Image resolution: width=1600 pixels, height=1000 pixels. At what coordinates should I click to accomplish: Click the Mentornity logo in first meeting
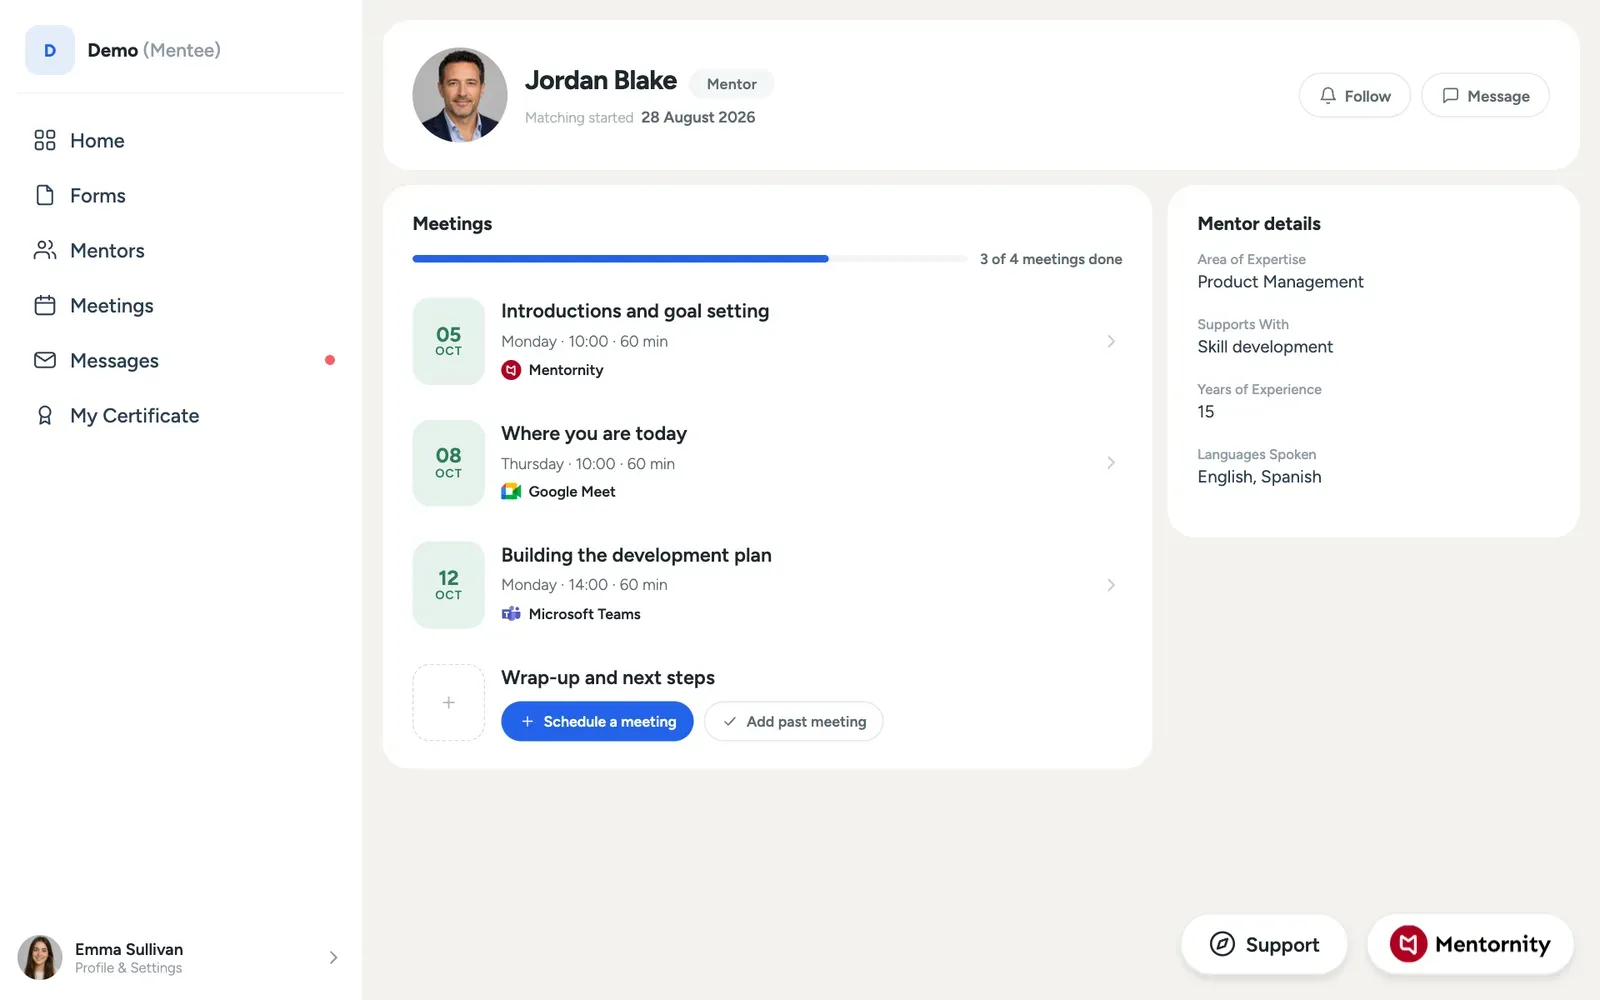511,370
